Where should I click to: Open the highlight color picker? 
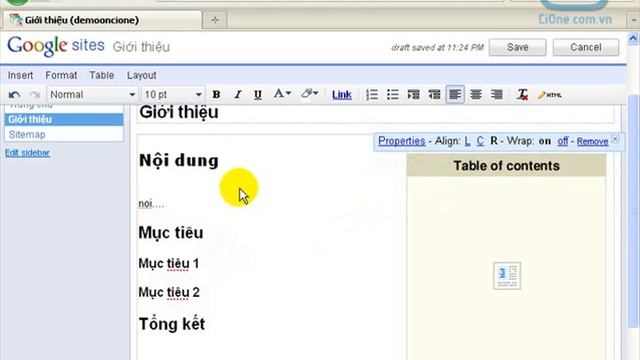[x=309, y=94]
